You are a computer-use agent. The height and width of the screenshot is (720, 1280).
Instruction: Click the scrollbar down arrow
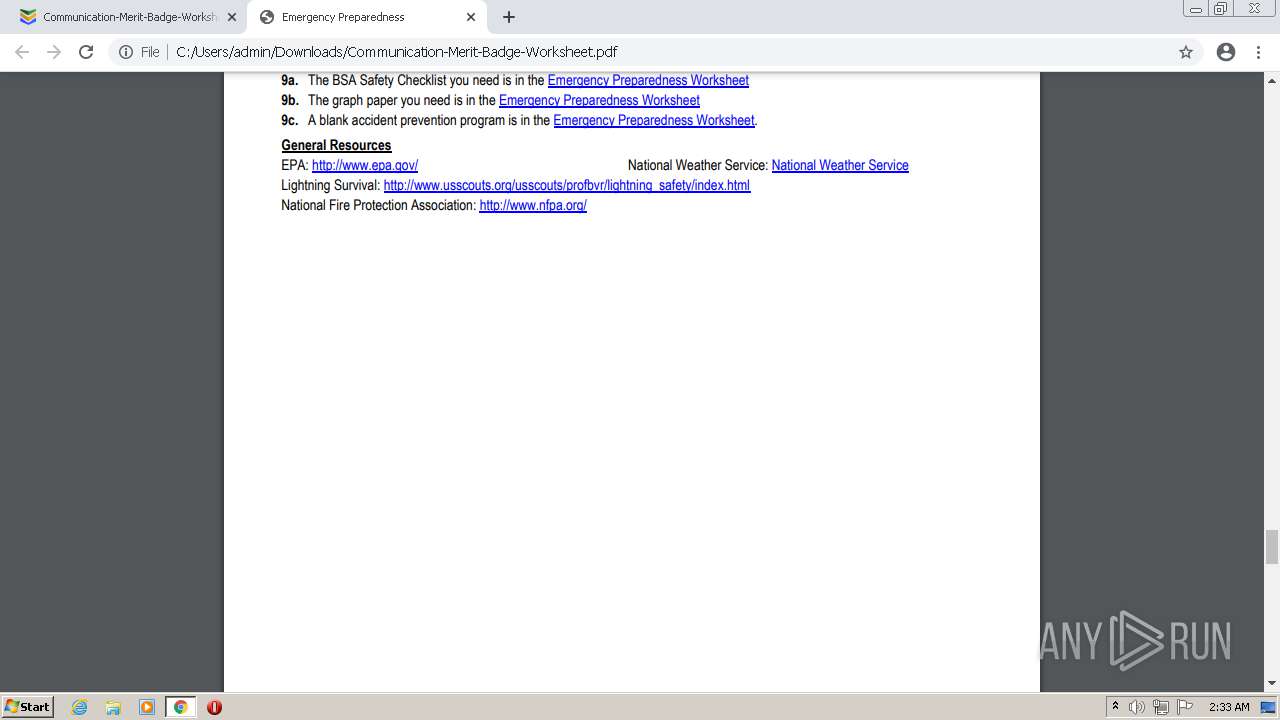coord(1272,684)
